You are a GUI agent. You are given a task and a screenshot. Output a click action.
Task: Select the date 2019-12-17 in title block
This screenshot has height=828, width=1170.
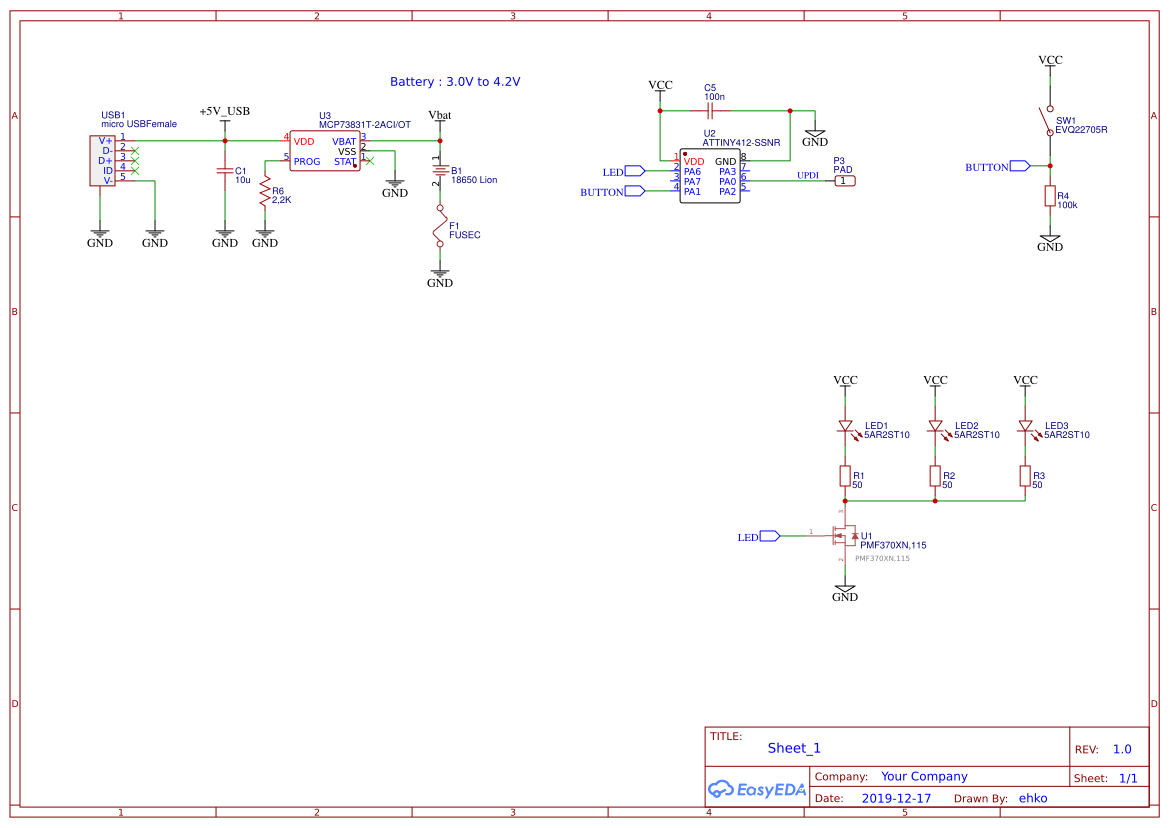click(895, 797)
